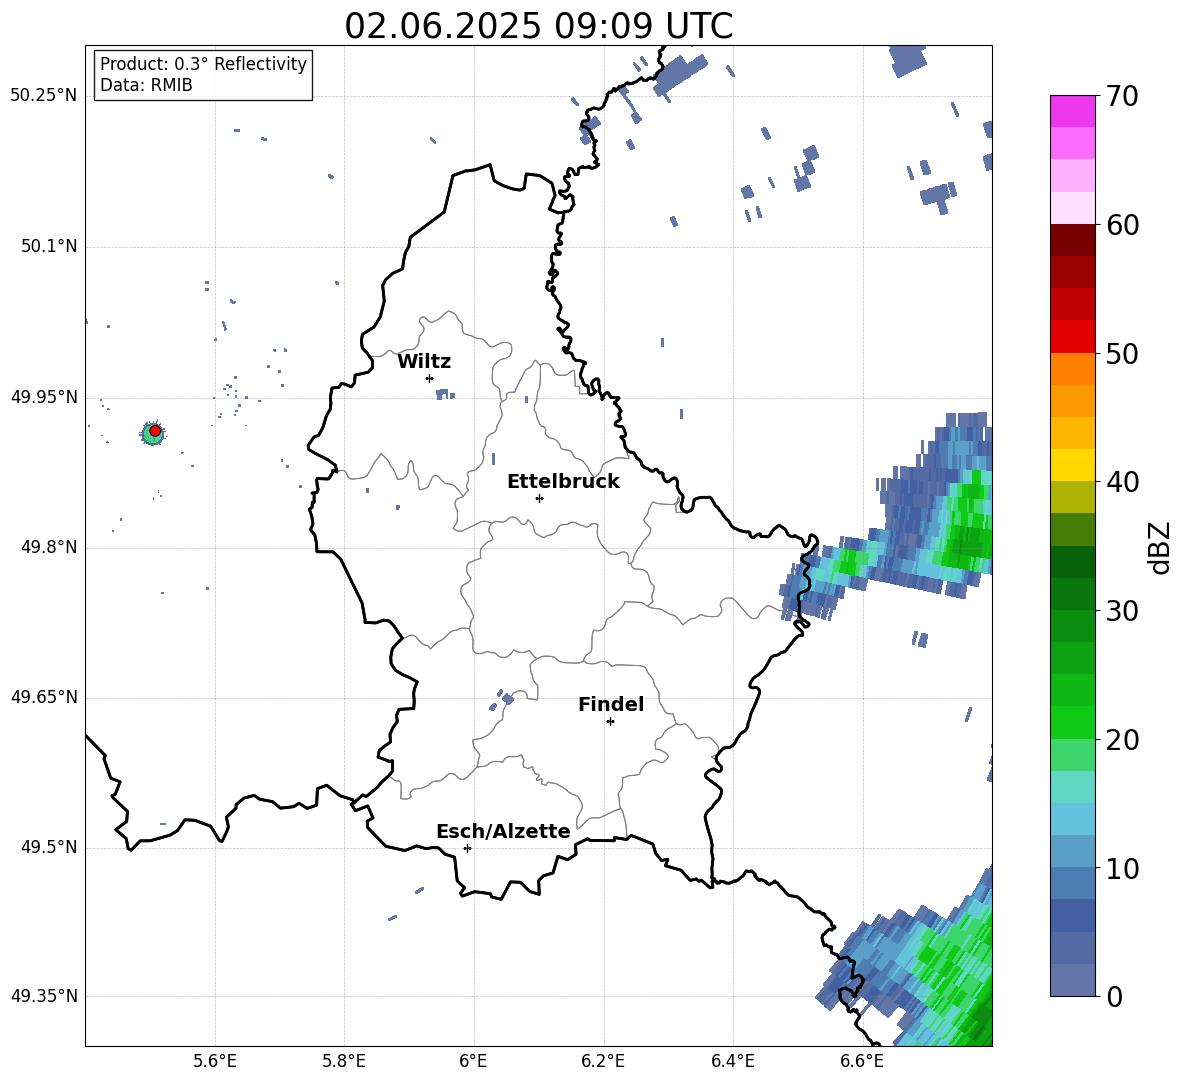Screen dimensions: 1184x1081
Task: Click the 6.4°E longitude label
Action: tap(732, 1061)
